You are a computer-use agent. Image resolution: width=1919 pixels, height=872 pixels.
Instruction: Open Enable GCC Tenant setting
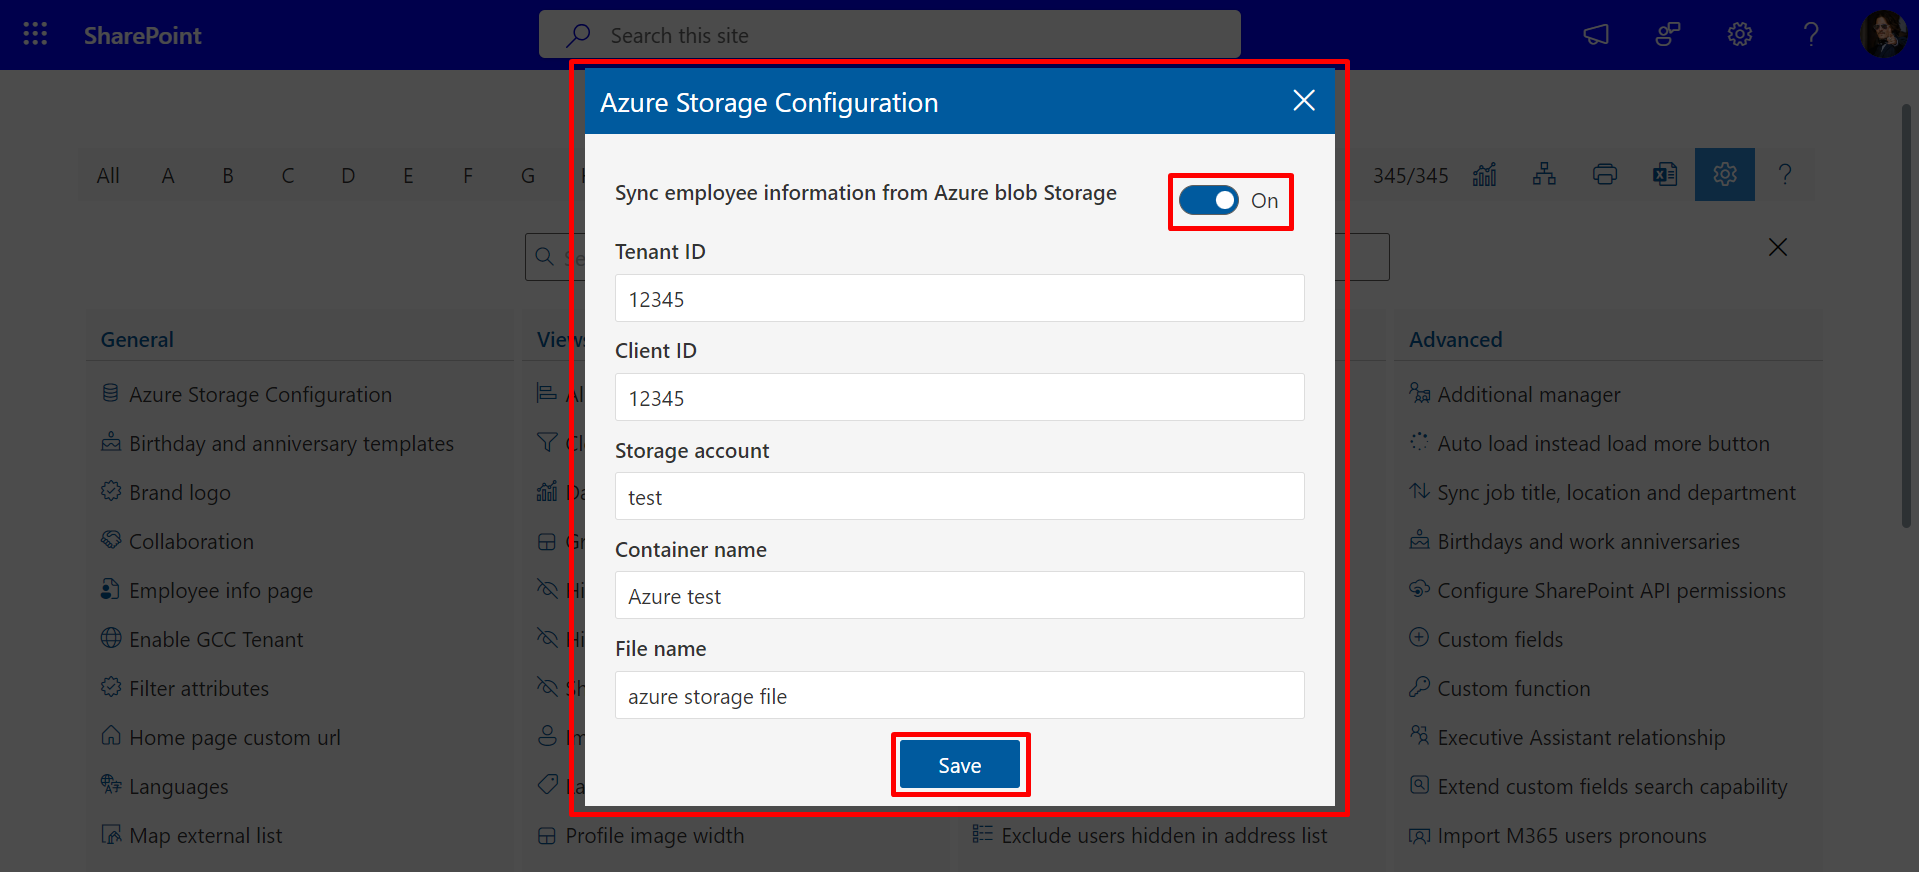pos(216,640)
